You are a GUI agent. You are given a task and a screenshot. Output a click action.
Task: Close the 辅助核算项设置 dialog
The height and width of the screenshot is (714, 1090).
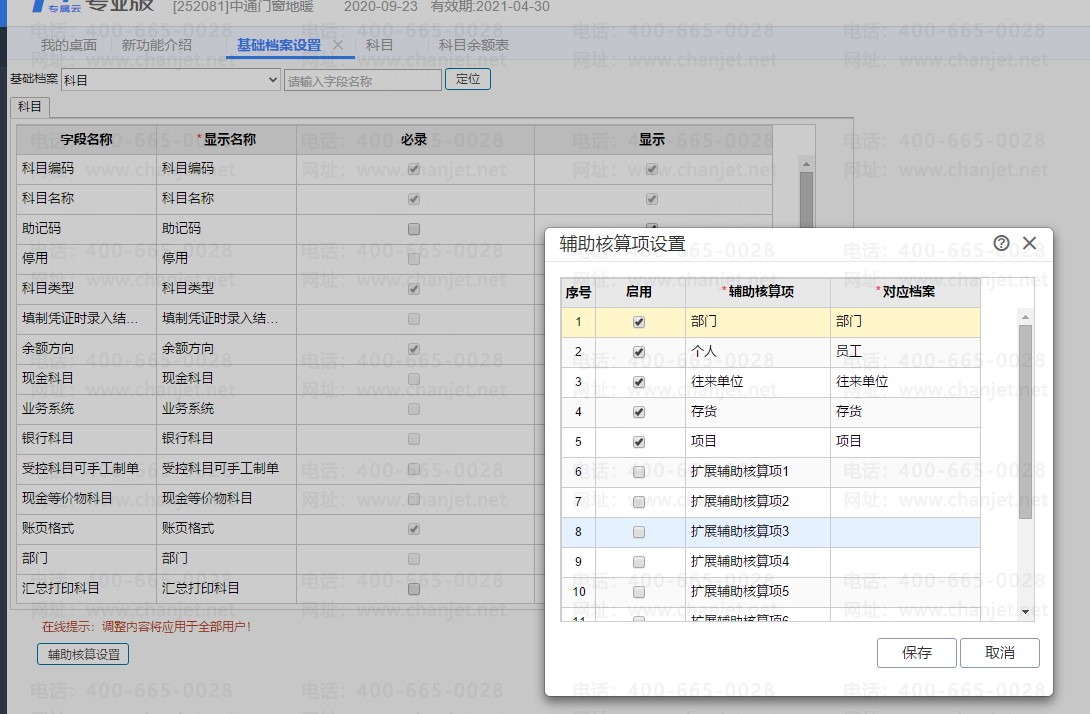[x=1029, y=243]
